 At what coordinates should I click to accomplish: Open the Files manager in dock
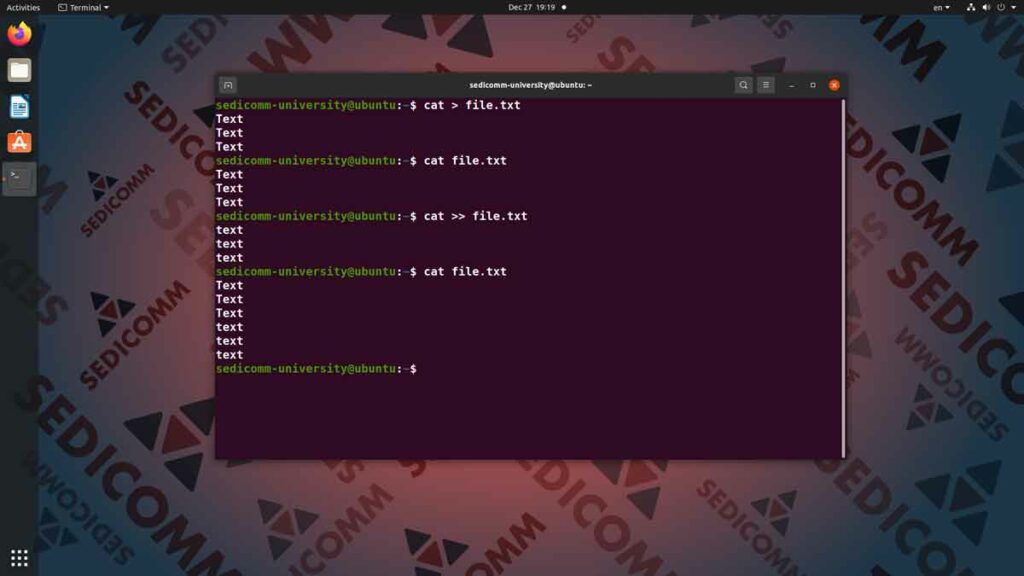[x=19, y=70]
